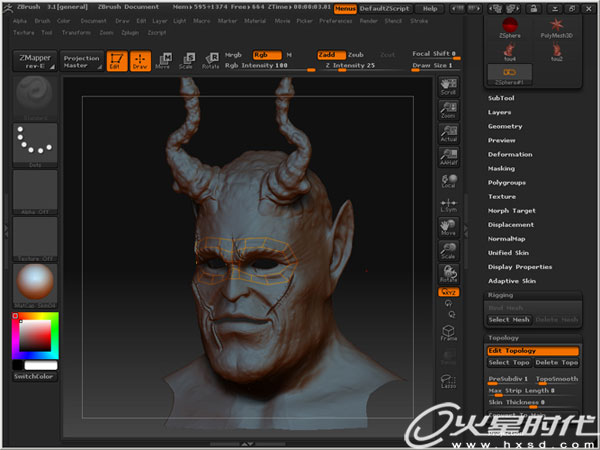This screenshot has height=450, width=600.
Task: Launch Projection Master
Action: click(x=82, y=61)
